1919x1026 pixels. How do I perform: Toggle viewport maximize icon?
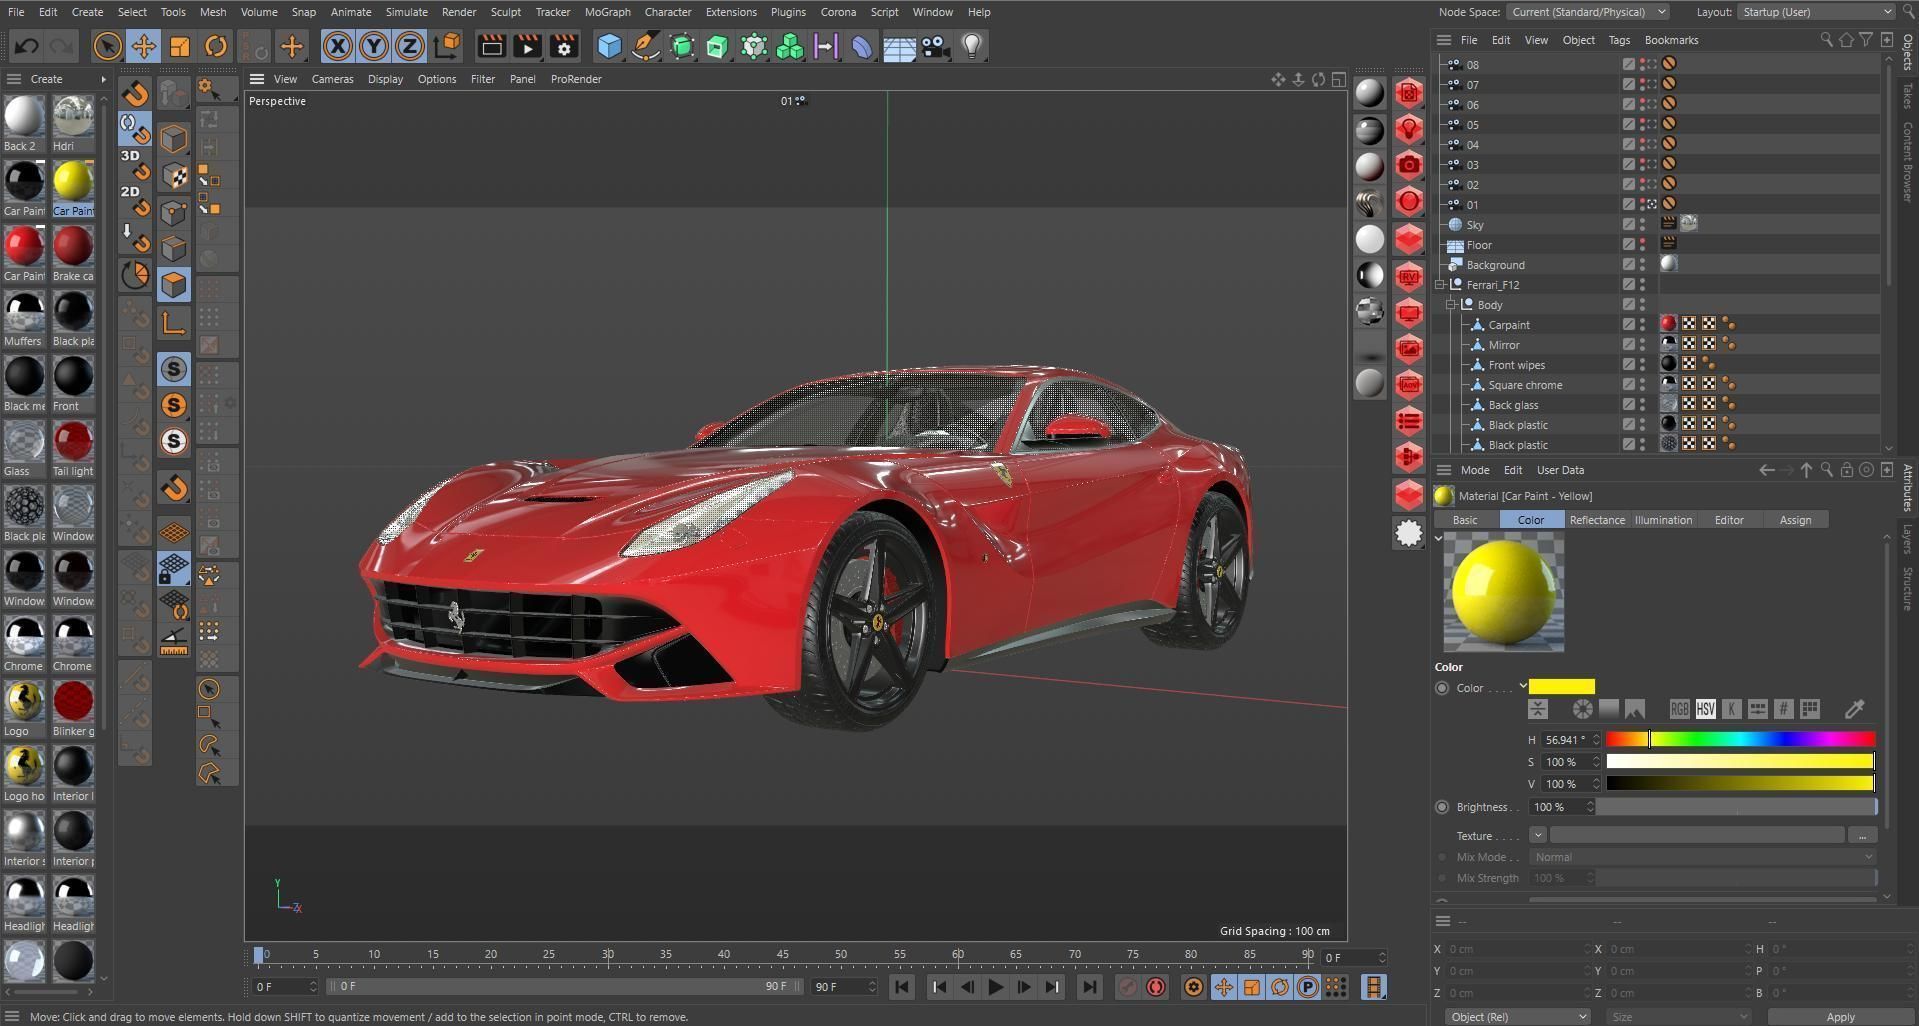(1338, 79)
